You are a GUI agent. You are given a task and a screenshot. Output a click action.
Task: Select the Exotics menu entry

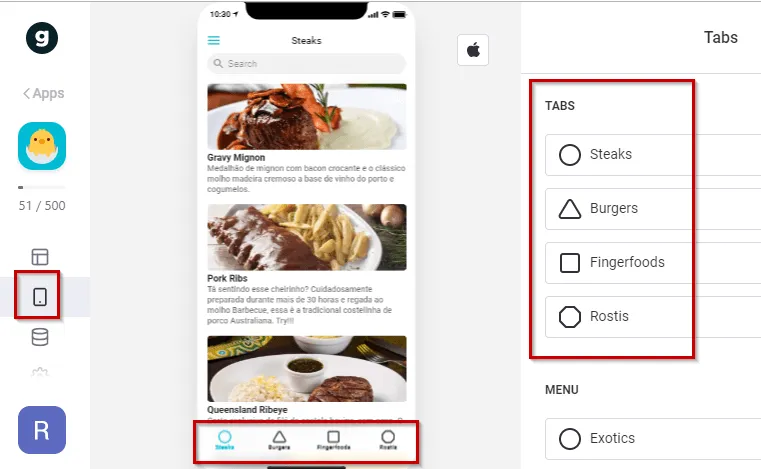pyautogui.click(x=653, y=438)
